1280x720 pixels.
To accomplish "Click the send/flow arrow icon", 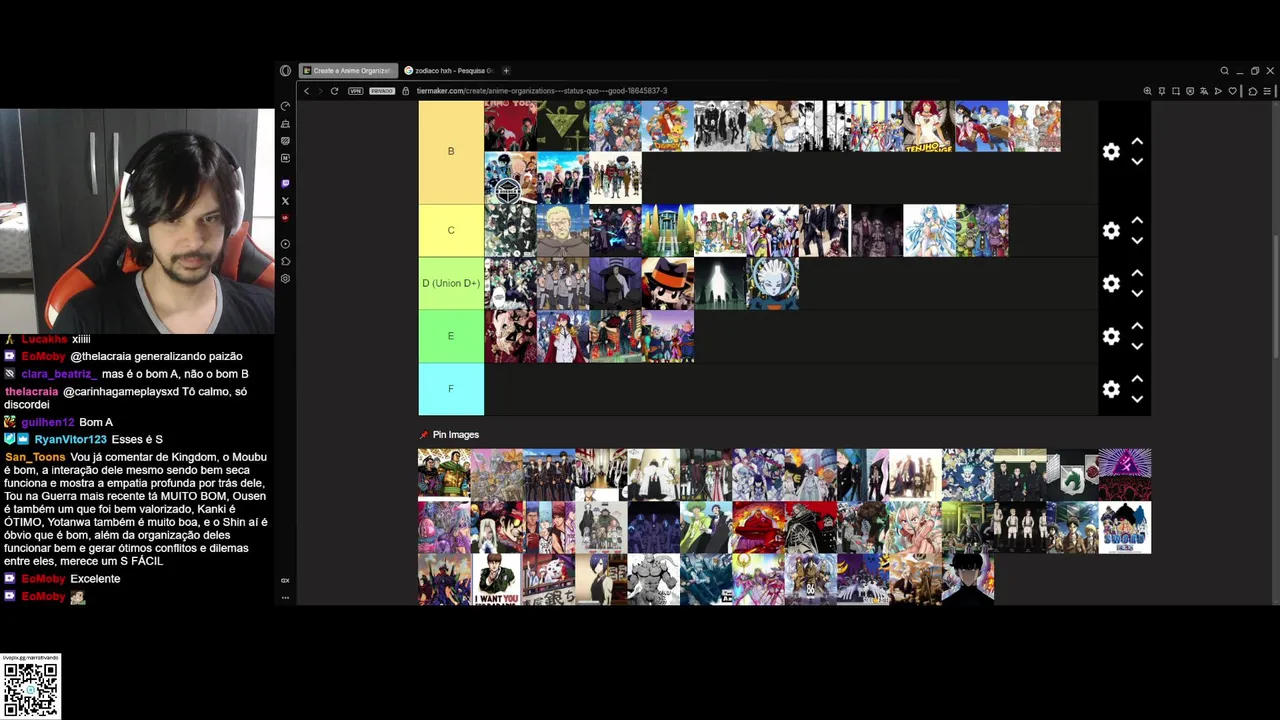I will click(1218, 91).
